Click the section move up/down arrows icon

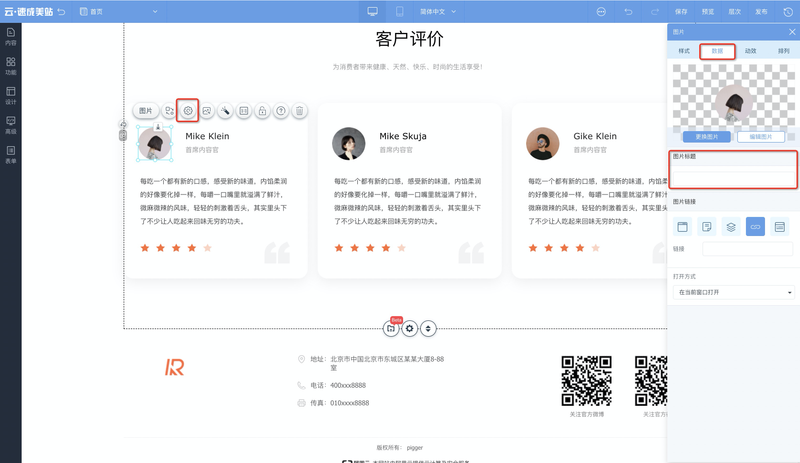point(428,329)
